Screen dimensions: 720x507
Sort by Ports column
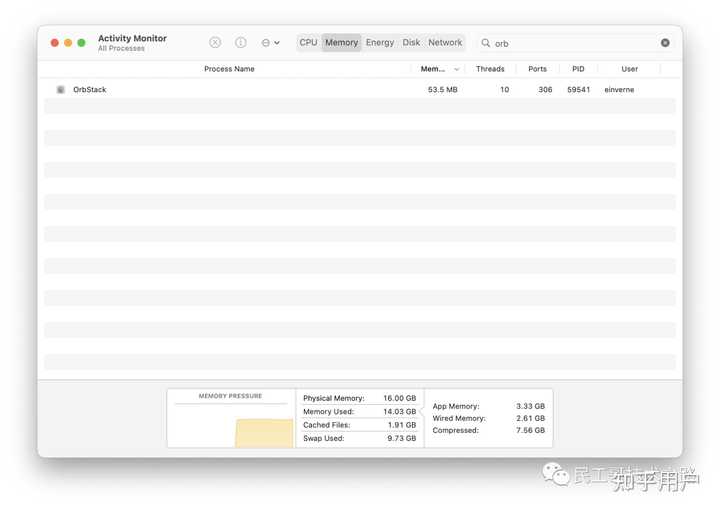[537, 69]
